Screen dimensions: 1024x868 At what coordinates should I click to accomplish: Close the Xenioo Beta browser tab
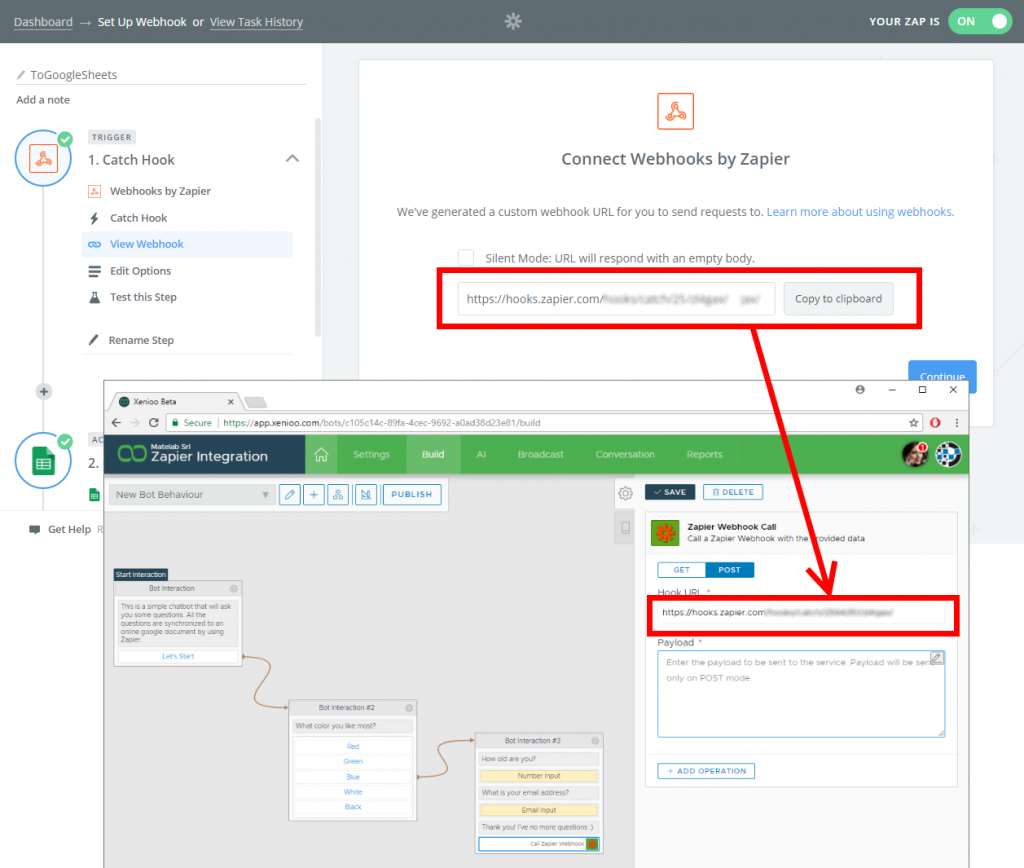[231, 402]
